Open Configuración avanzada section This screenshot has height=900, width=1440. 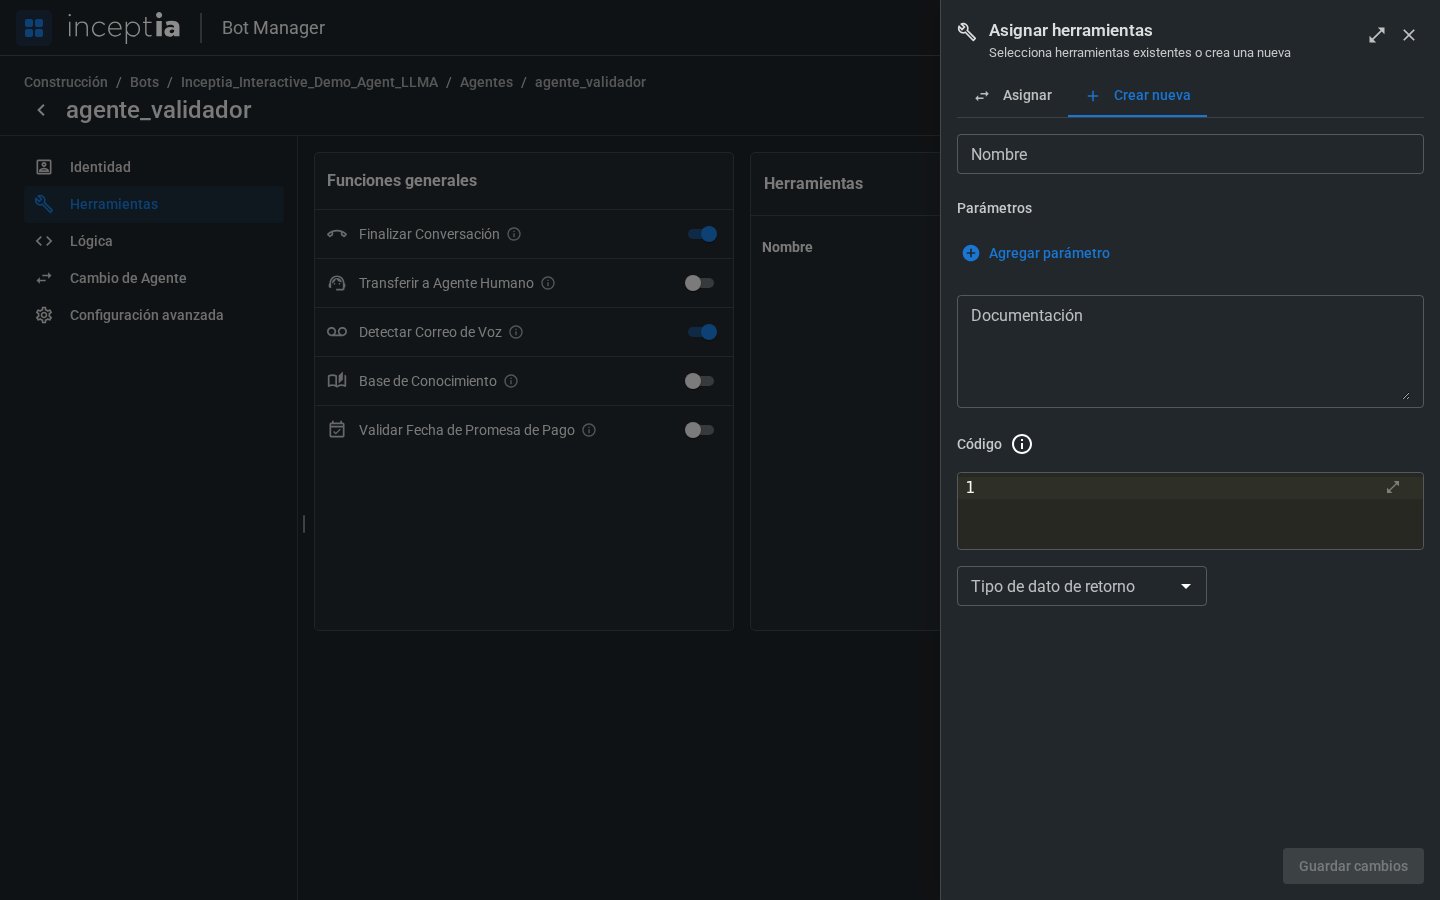(154, 315)
